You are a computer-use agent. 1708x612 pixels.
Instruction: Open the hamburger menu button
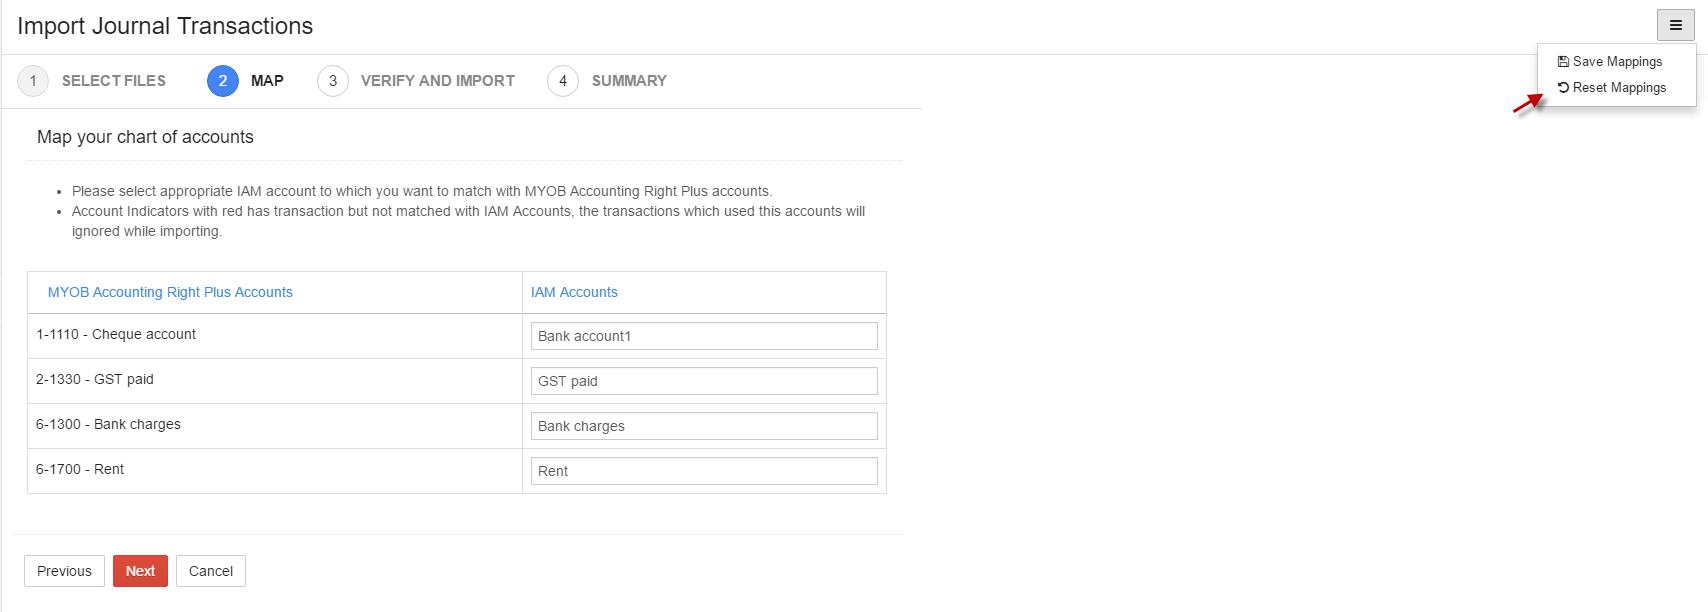click(x=1675, y=25)
